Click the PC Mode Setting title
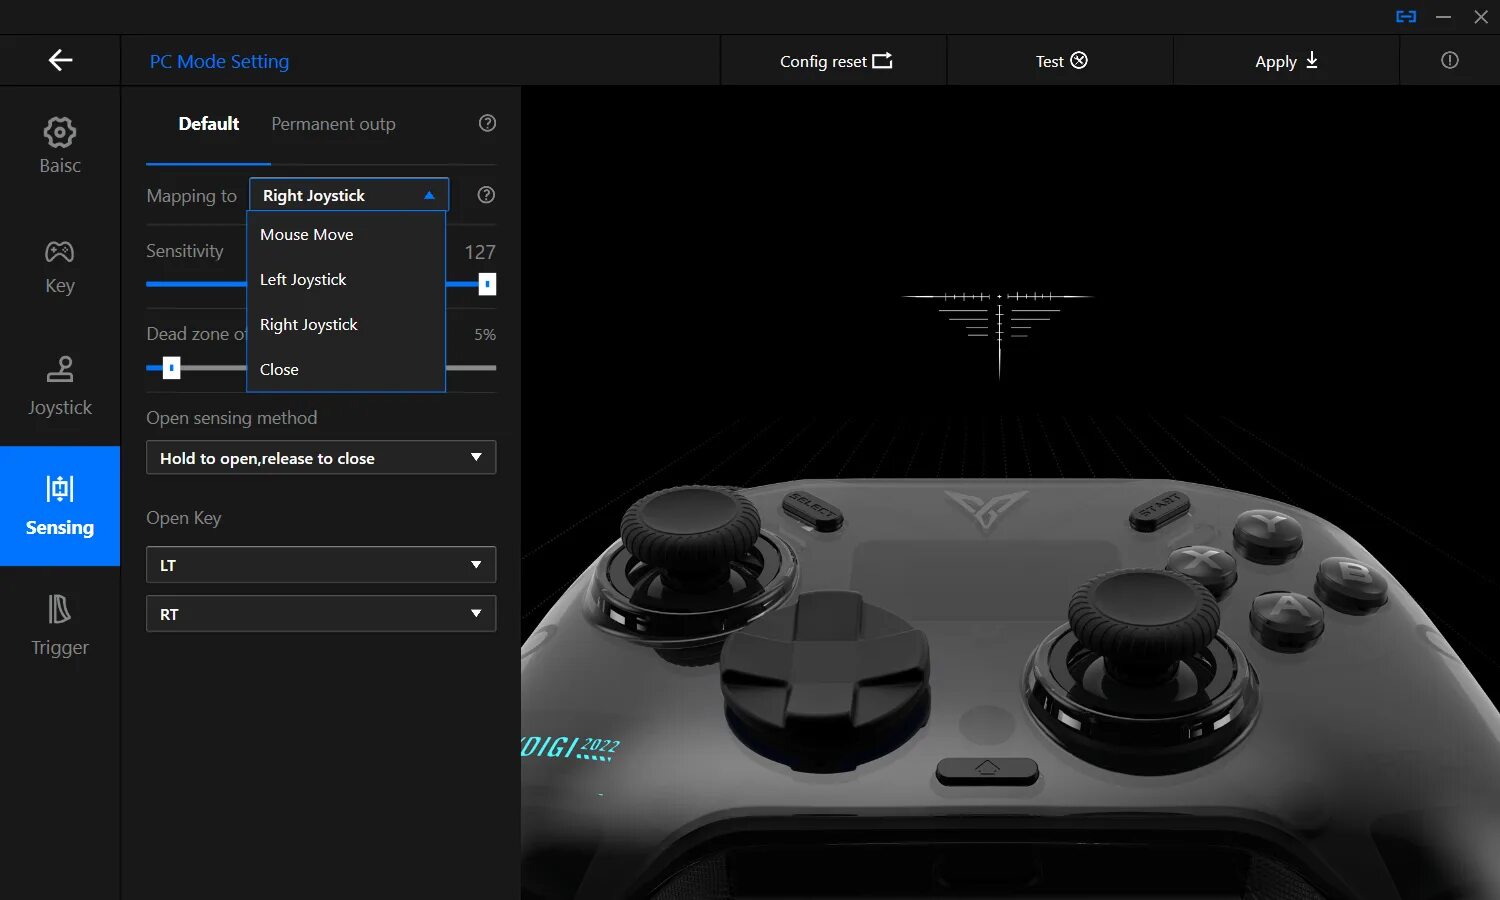This screenshot has height=900, width=1500. 219,61
